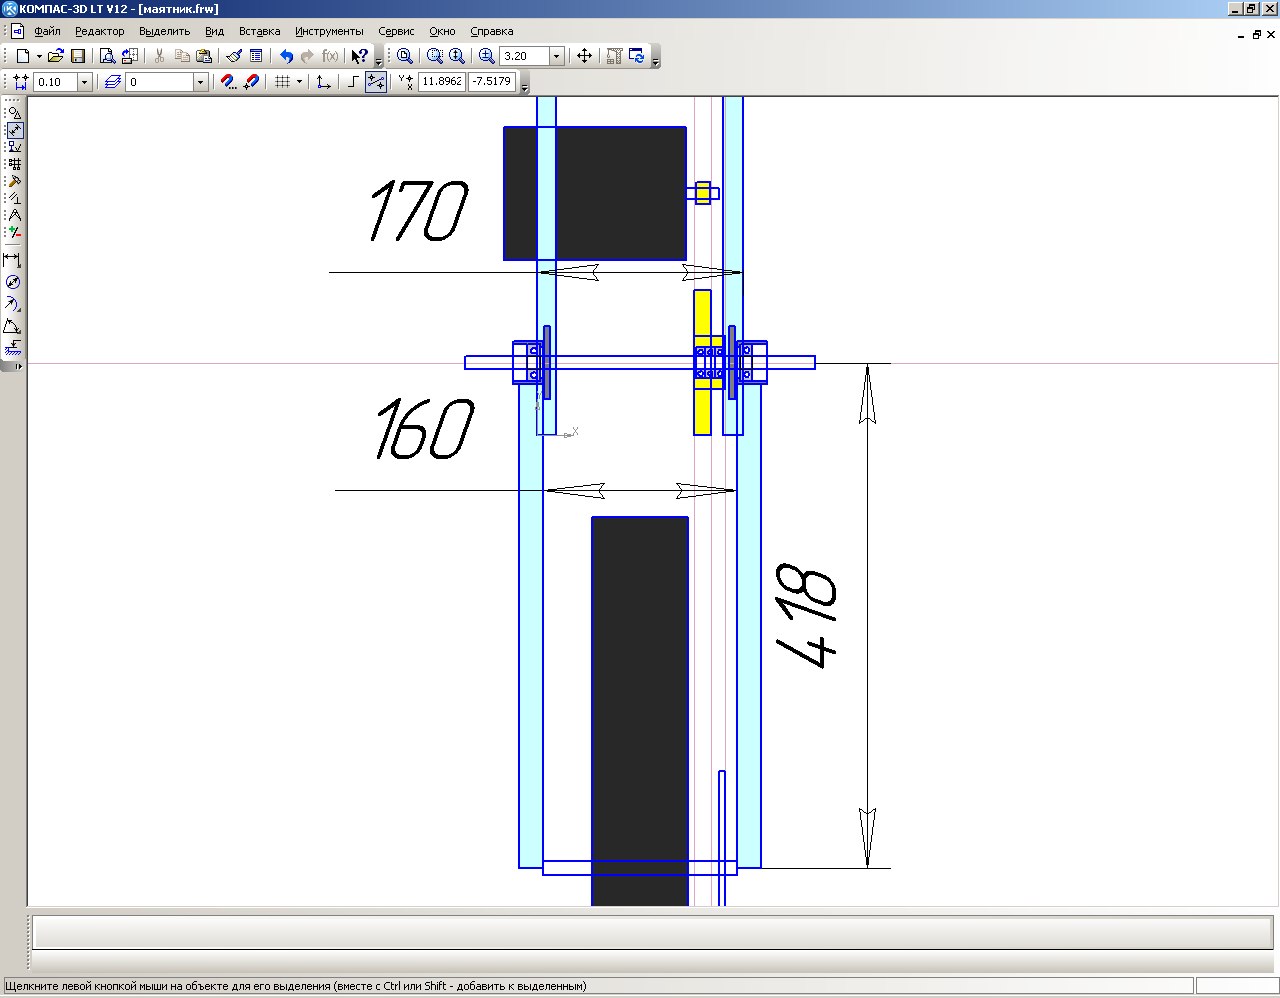The height and width of the screenshot is (998, 1280).
Task: Click the X coordinate field 11.8962
Action: (x=441, y=82)
